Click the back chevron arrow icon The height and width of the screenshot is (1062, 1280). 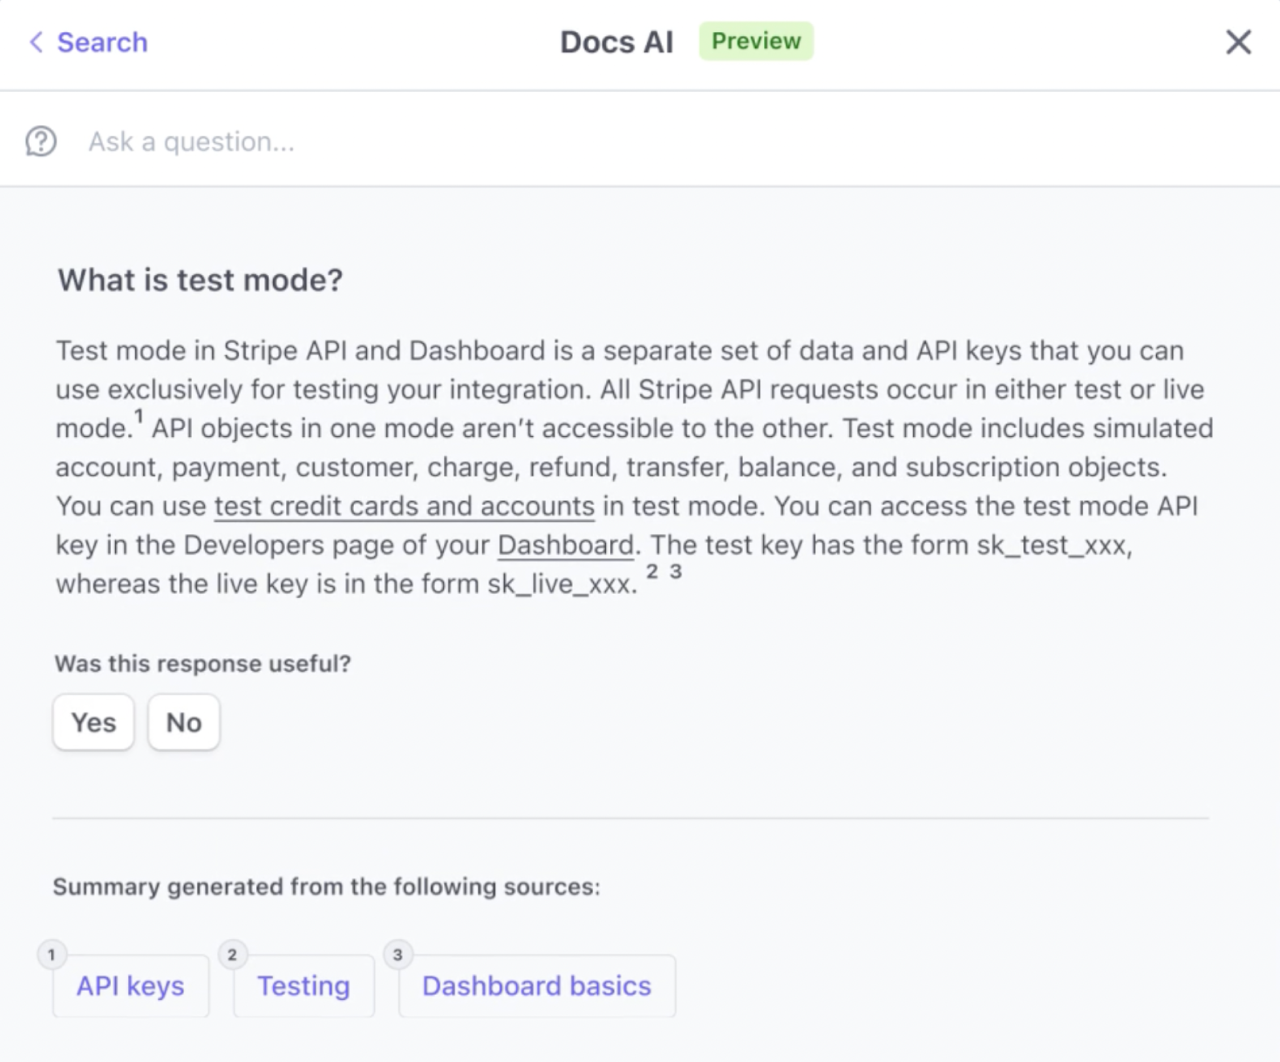pyautogui.click(x=36, y=42)
